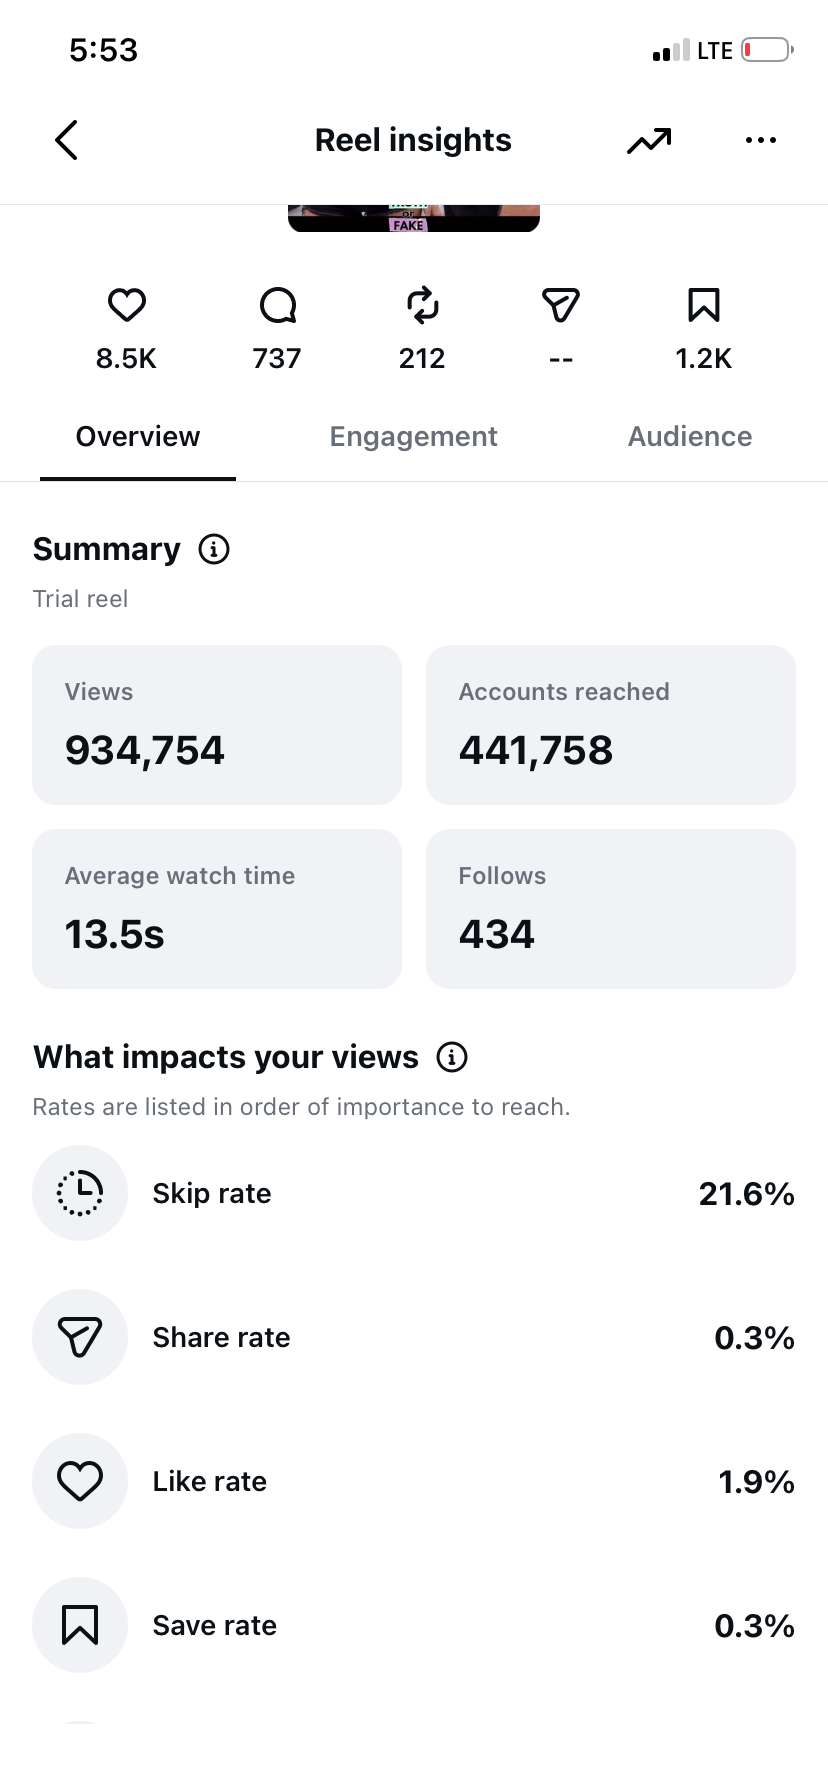Tap the Reel insights title

pyautogui.click(x=413, y=140)
